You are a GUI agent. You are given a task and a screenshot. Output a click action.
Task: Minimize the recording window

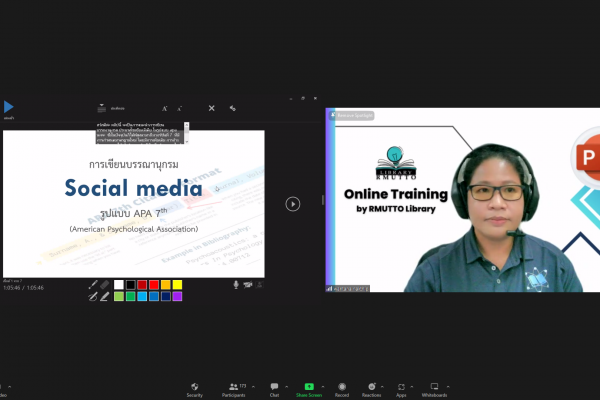pos(291,99)
